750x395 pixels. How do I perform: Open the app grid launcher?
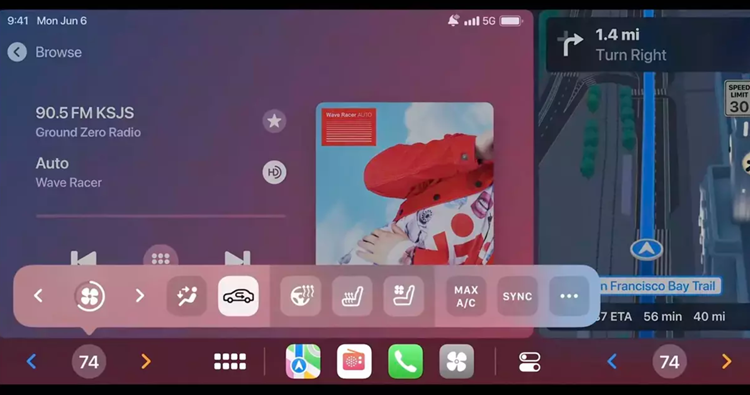point(230,362)
